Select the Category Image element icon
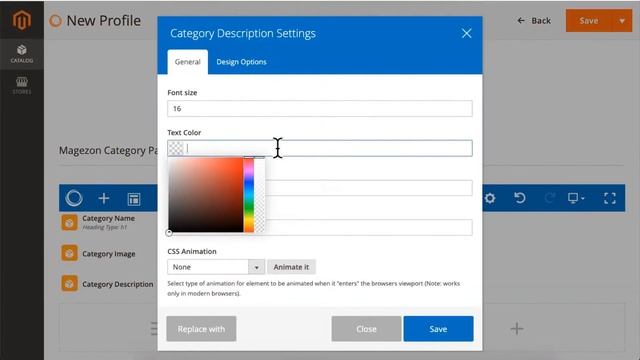 coord(69,253)
